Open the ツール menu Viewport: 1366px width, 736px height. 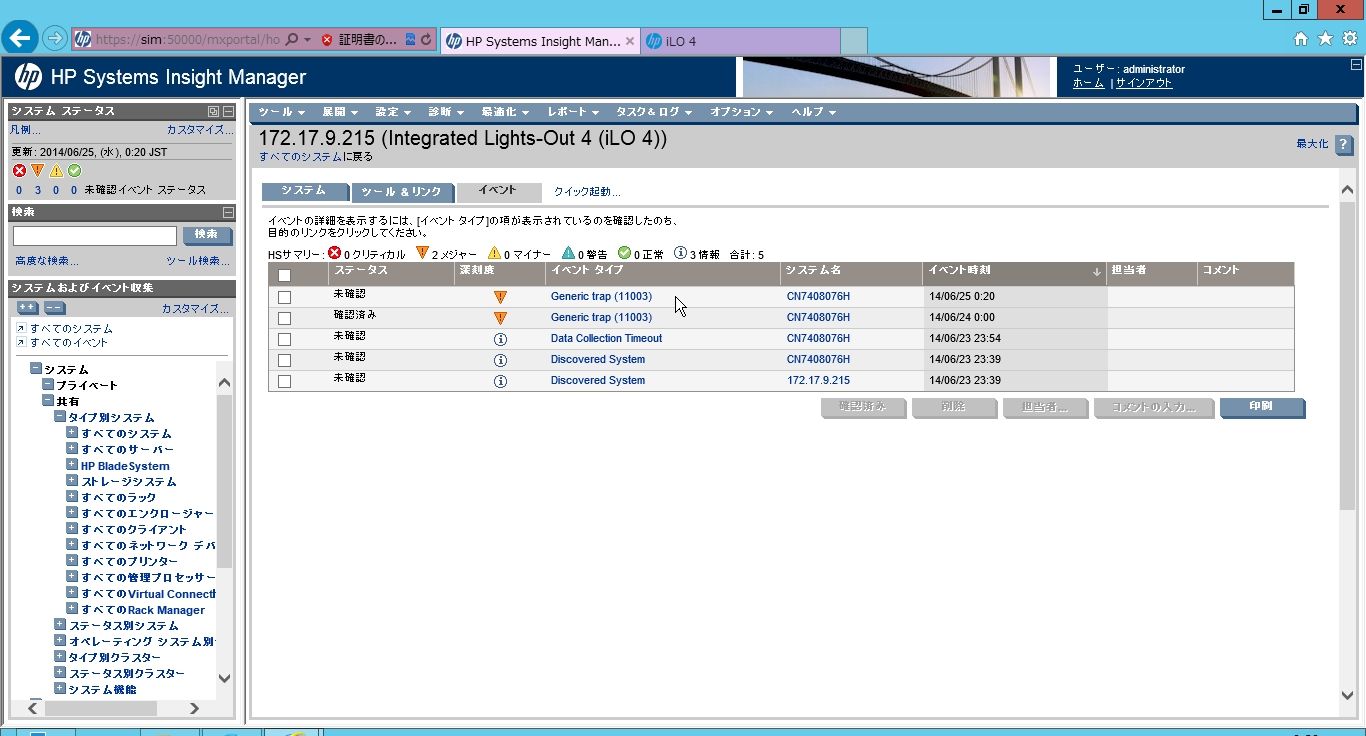(280, 112)
